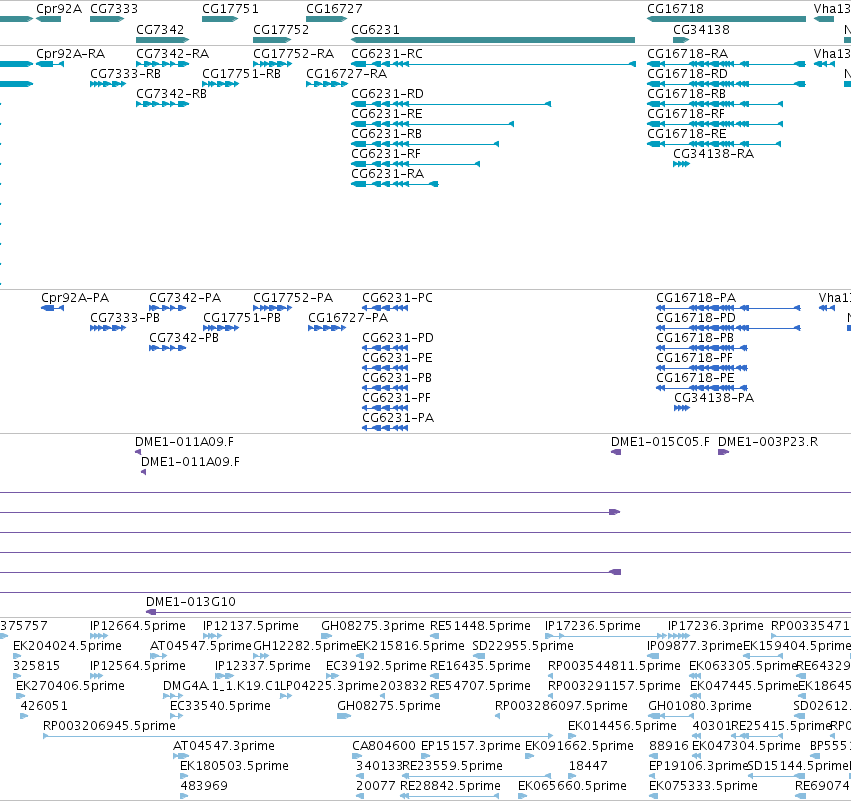This screenshot has width=851, height=801.
Task: Select the CG6231-RB transcript label
Action: pos(386,134)
